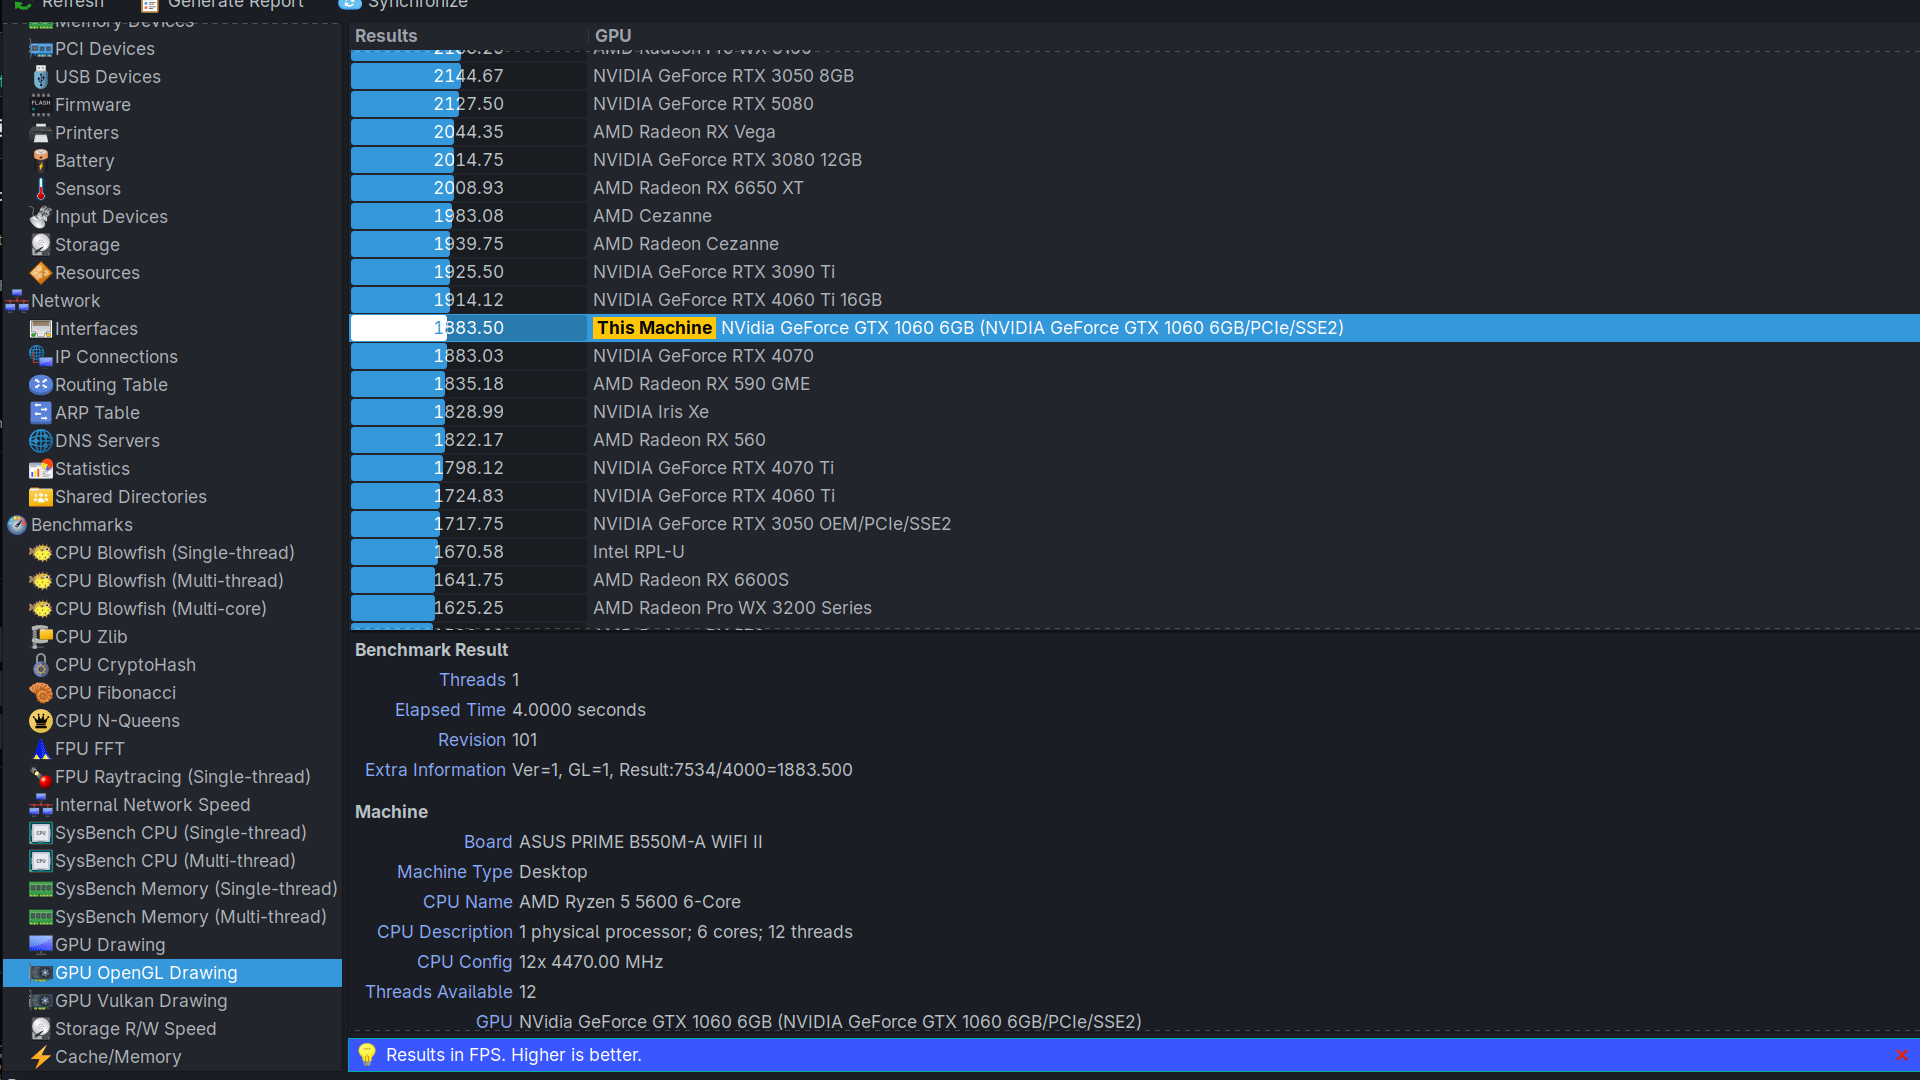This screenshot has width=1920, height=1080.
Task: Select the Storage disk icon
Action: tap(40, 244)
